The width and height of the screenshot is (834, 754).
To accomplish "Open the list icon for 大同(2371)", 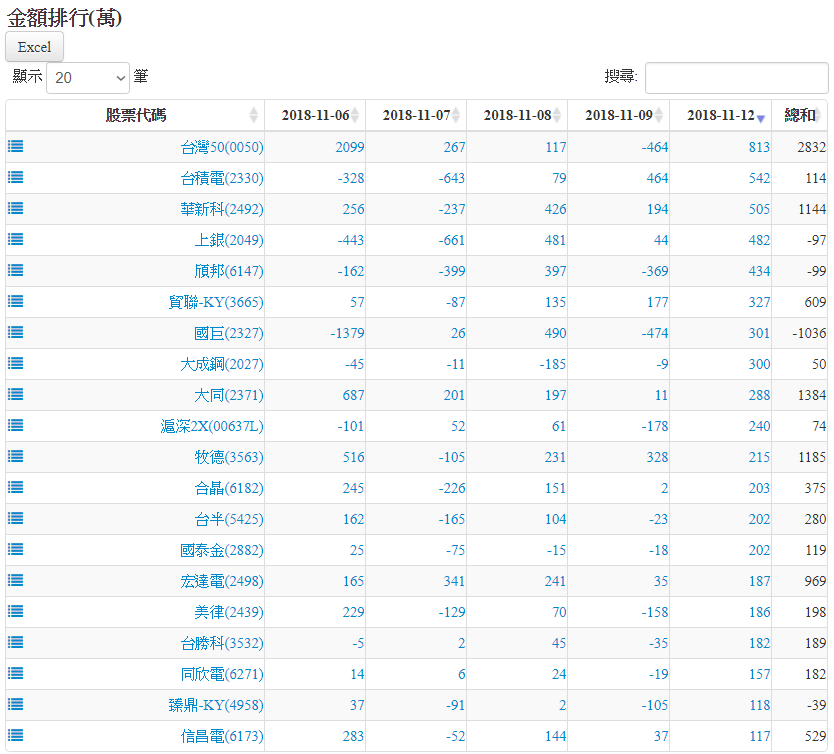I will [16, 394].
